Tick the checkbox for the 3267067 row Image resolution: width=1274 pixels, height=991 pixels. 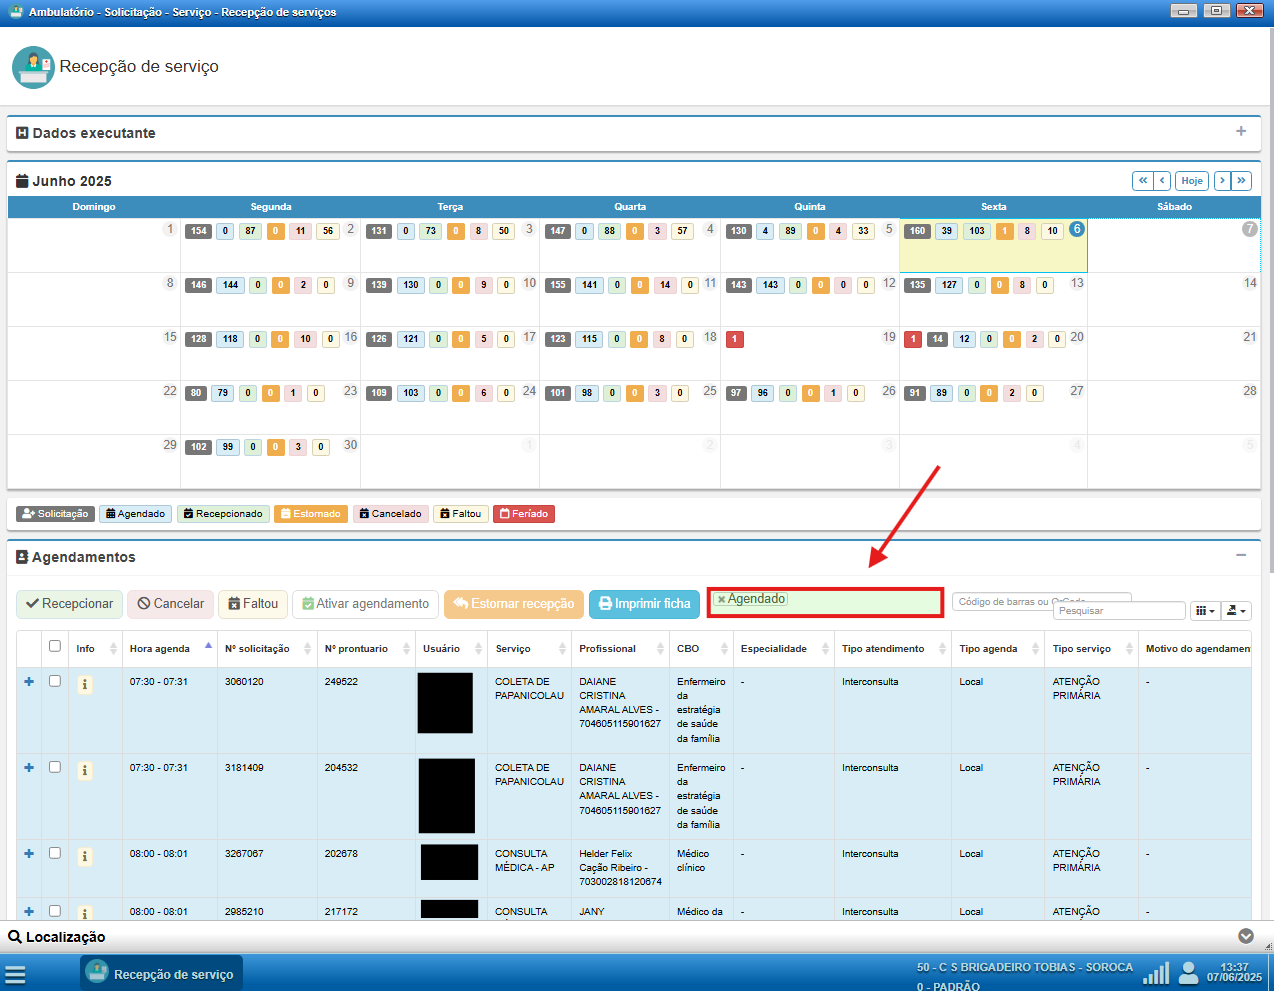coord(55,853)
